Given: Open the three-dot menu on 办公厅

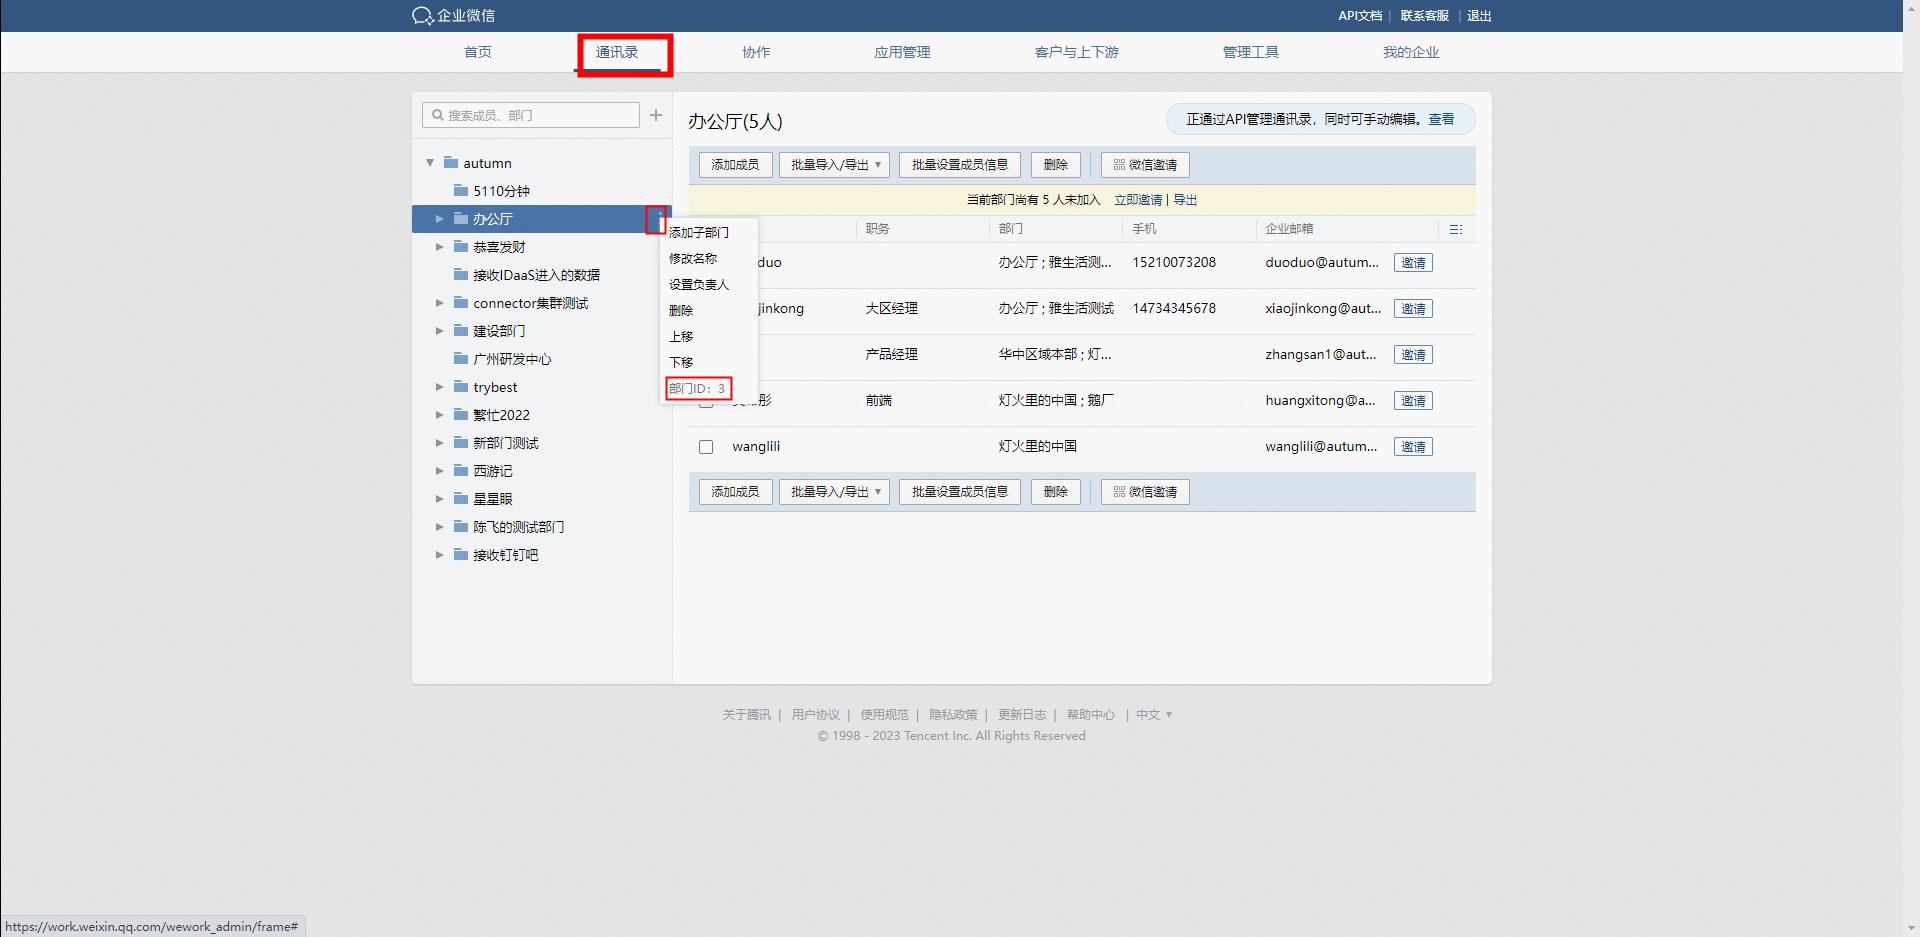Looking at the screenshot, I should click(x=657, y=219).
